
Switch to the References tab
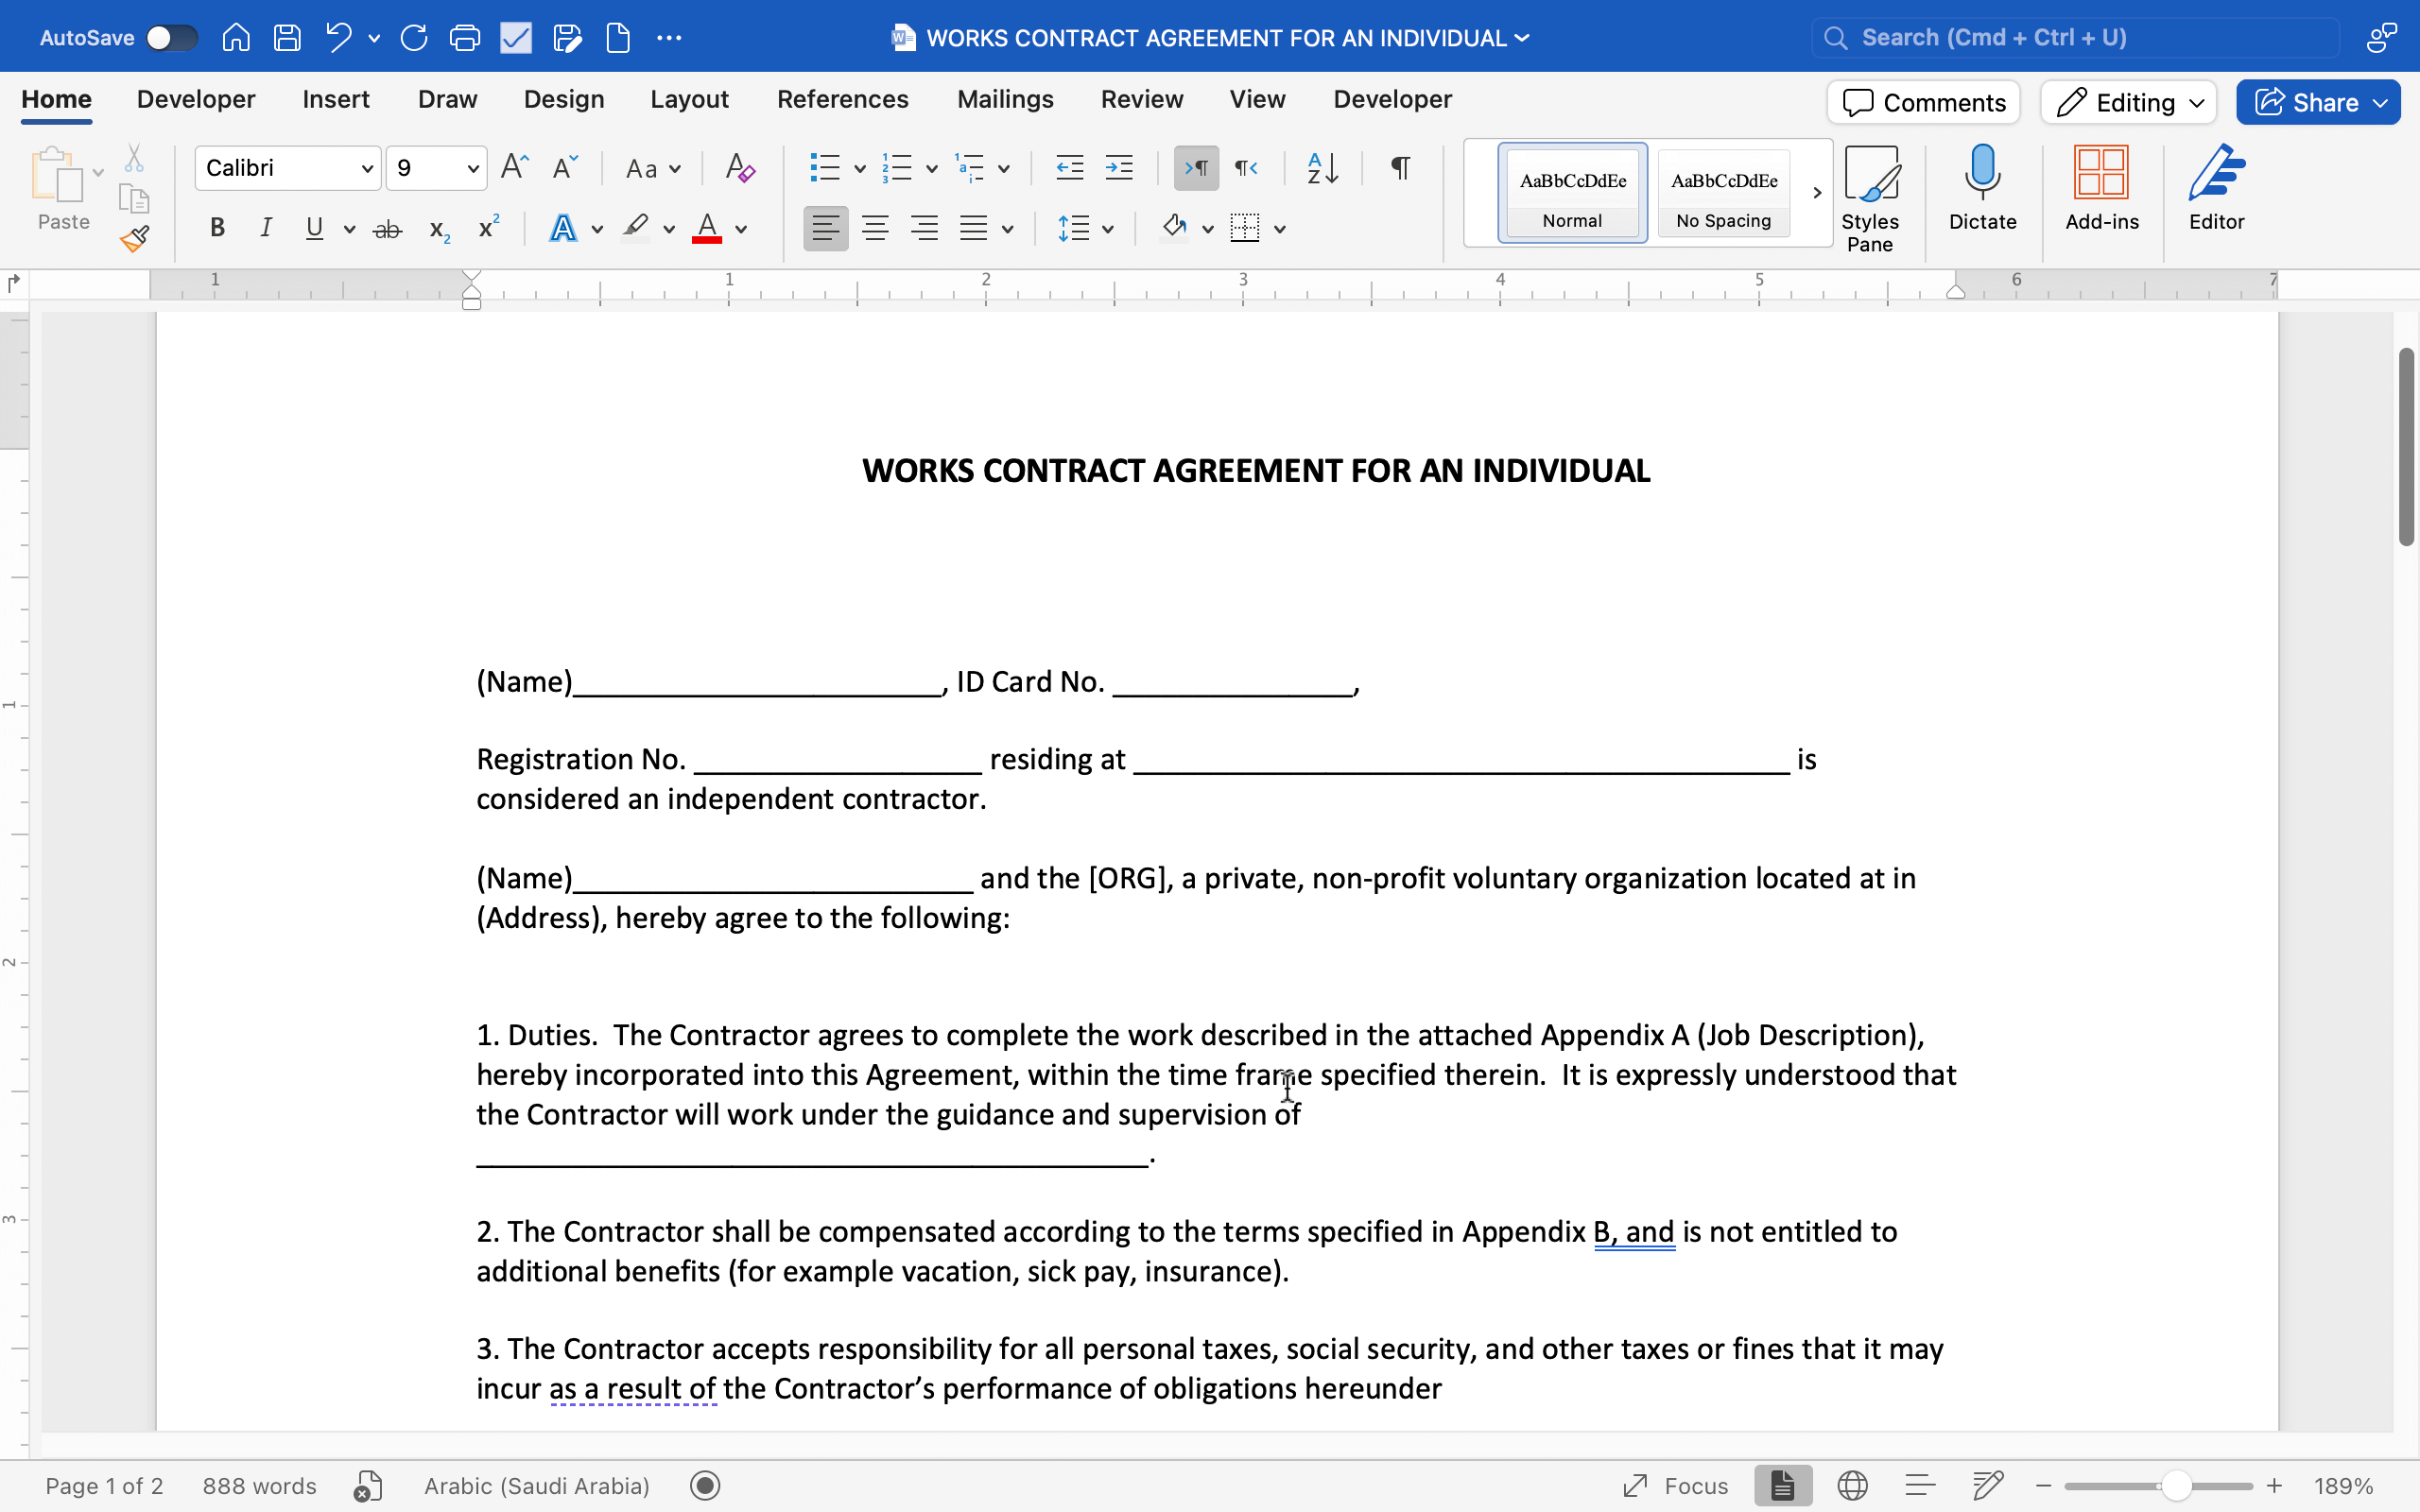pyautogui.click(x=842, y=99)
